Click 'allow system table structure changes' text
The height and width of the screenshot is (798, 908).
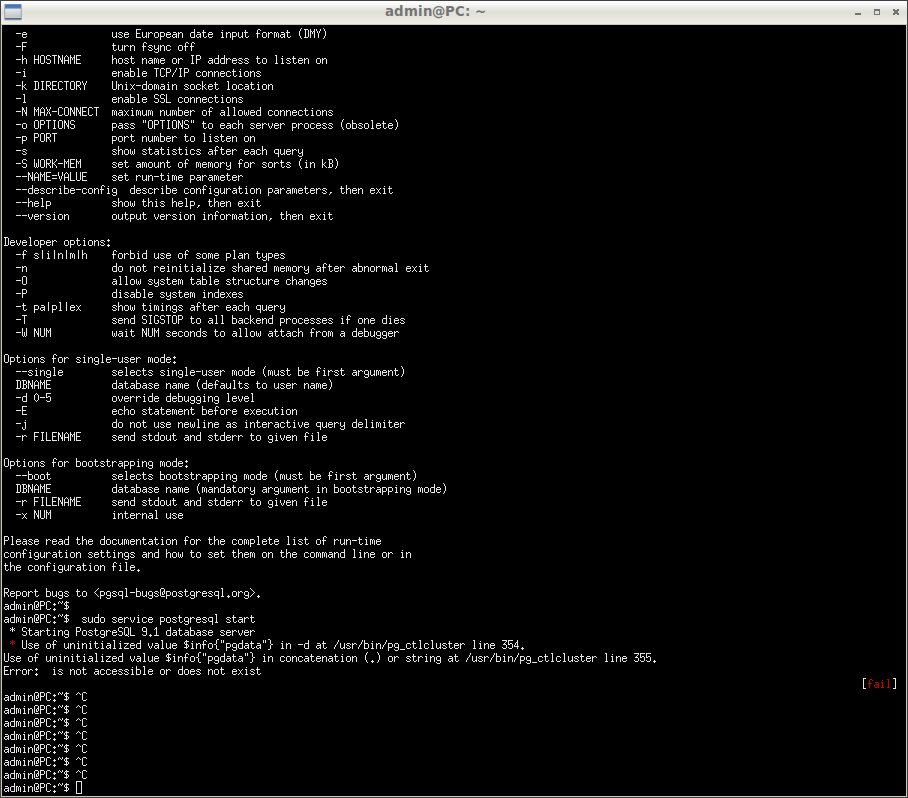(x=219, y=281)
